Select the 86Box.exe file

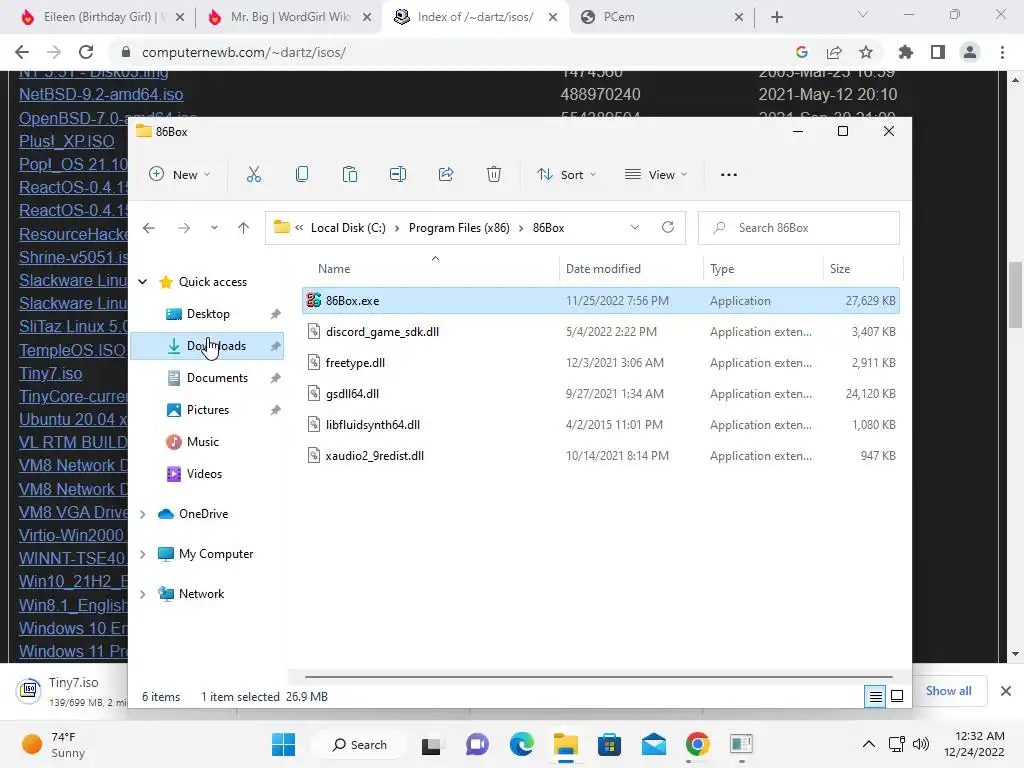tap(600, 301)
